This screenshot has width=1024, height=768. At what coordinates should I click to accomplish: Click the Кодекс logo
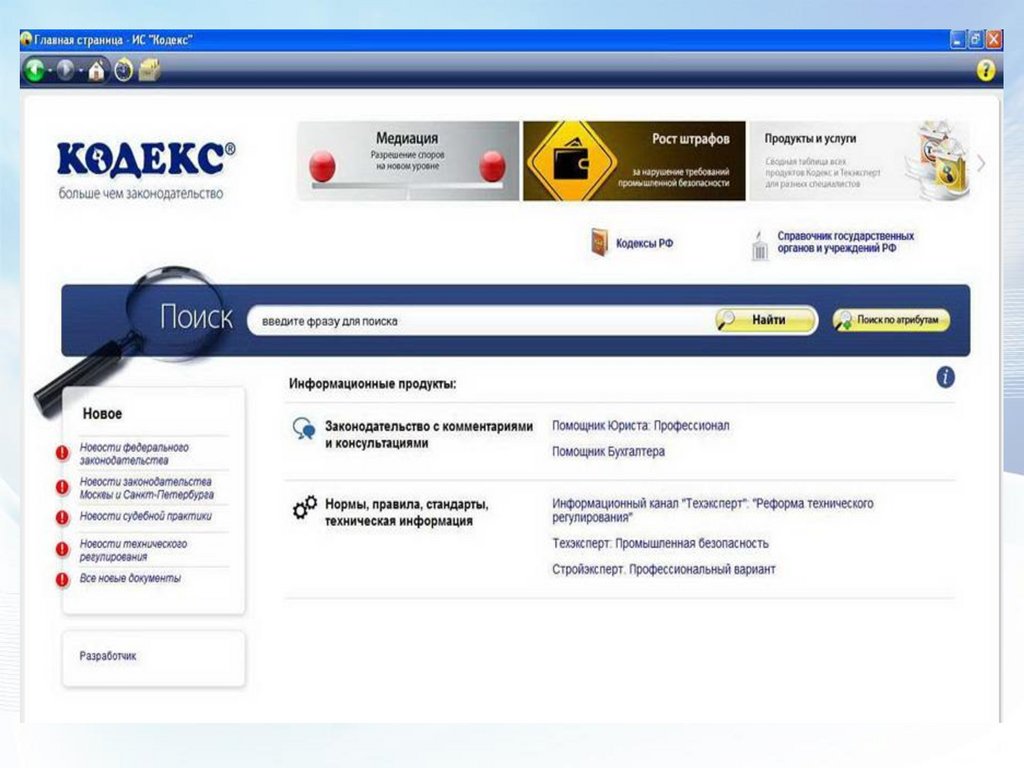(x=146, y=159)
